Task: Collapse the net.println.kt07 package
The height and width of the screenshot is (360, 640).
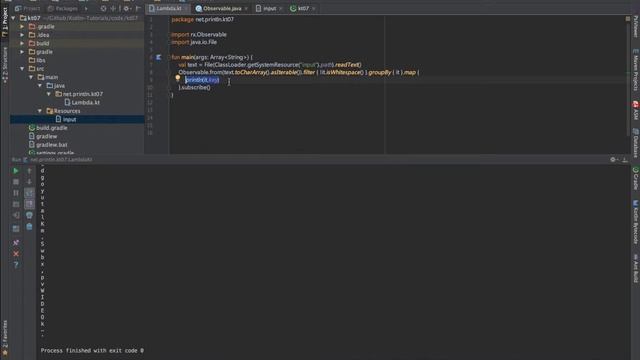Action: [x=49, y=94]
